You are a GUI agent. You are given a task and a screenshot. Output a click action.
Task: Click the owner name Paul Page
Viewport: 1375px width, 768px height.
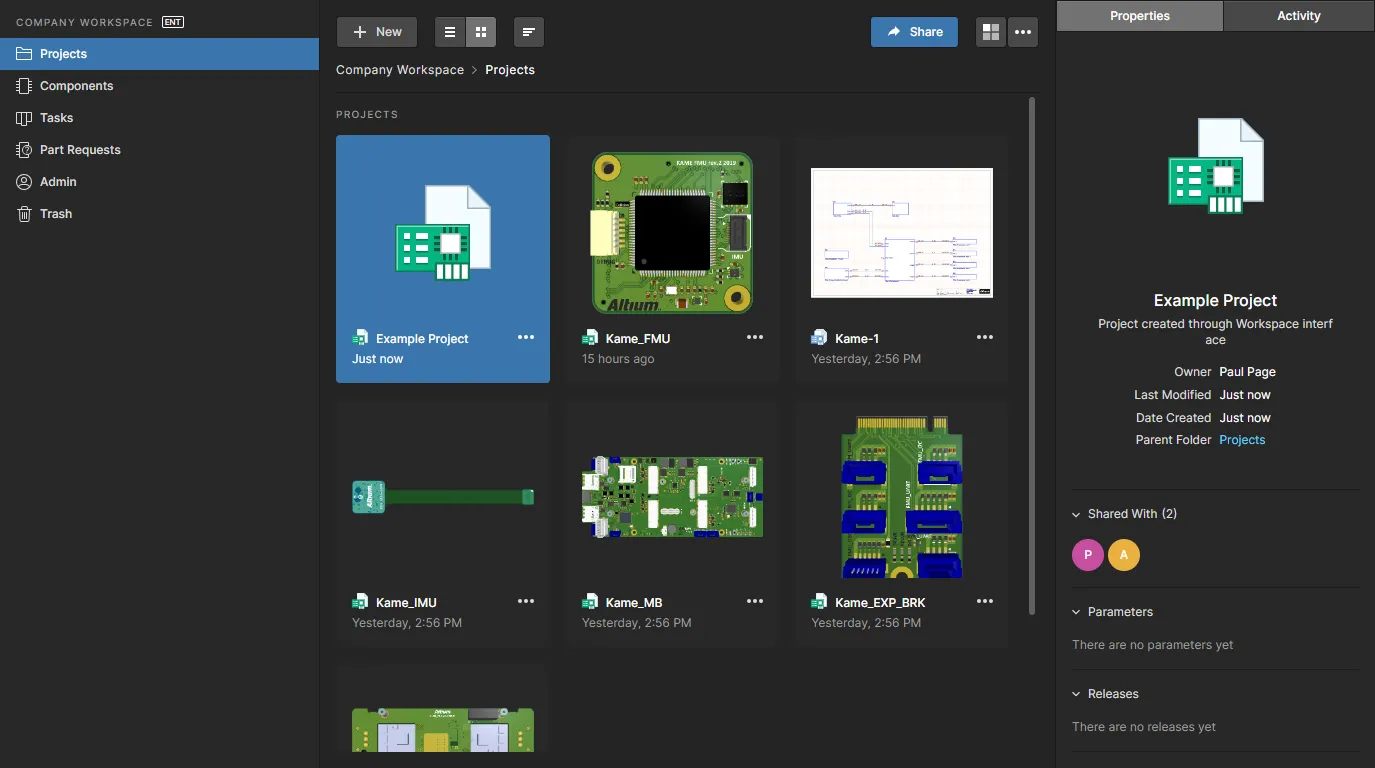(x=1247, y=372)
